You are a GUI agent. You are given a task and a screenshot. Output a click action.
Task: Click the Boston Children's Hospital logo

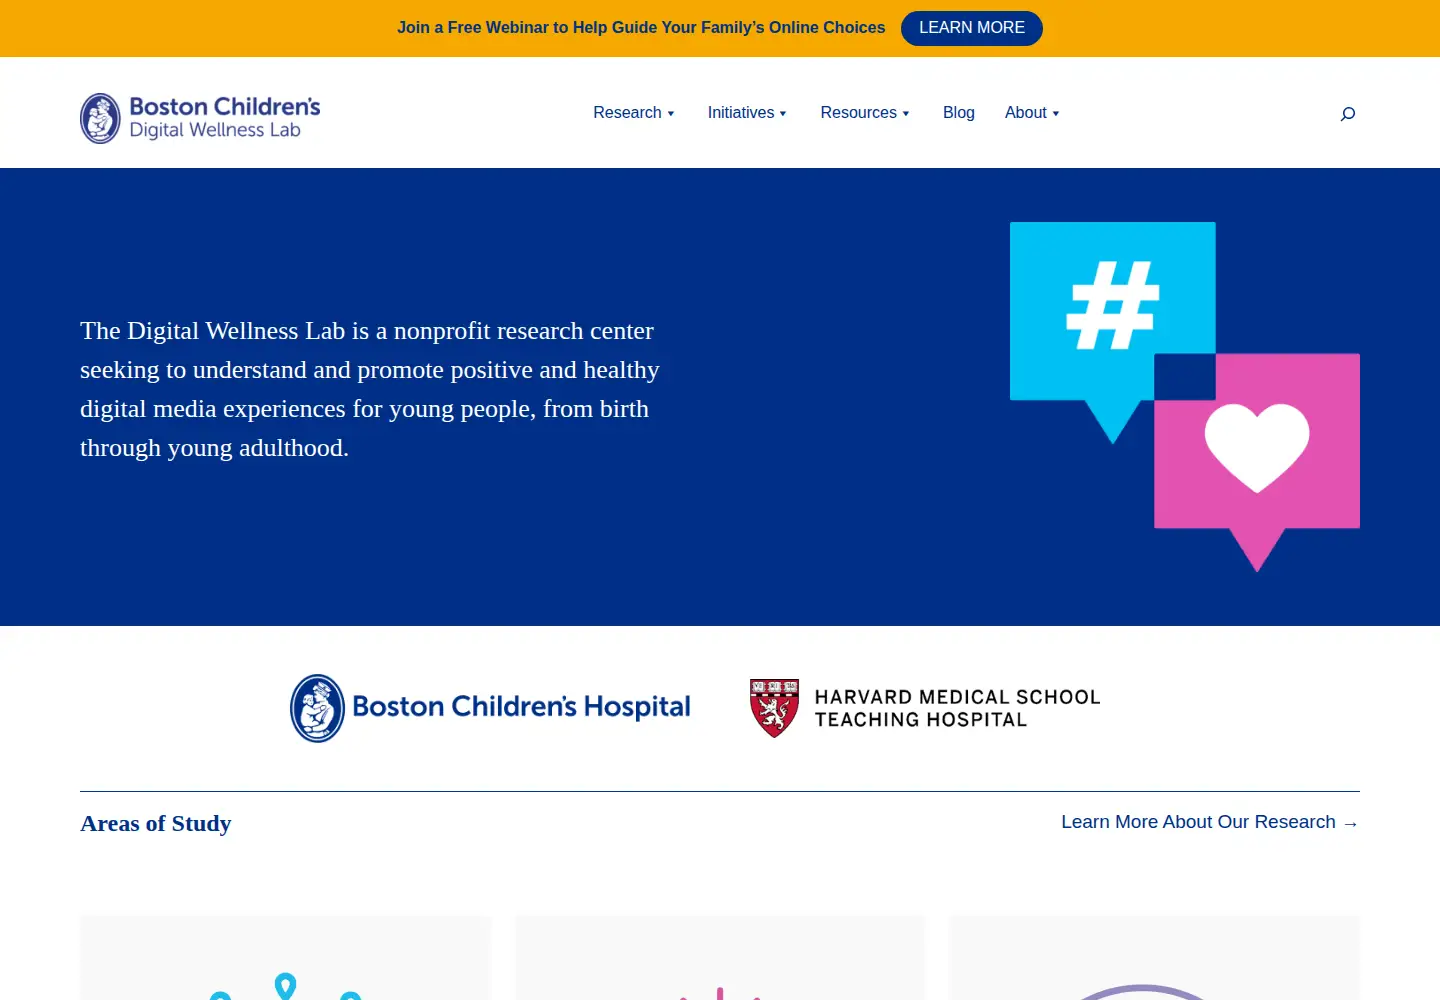(x=490, y=708)
